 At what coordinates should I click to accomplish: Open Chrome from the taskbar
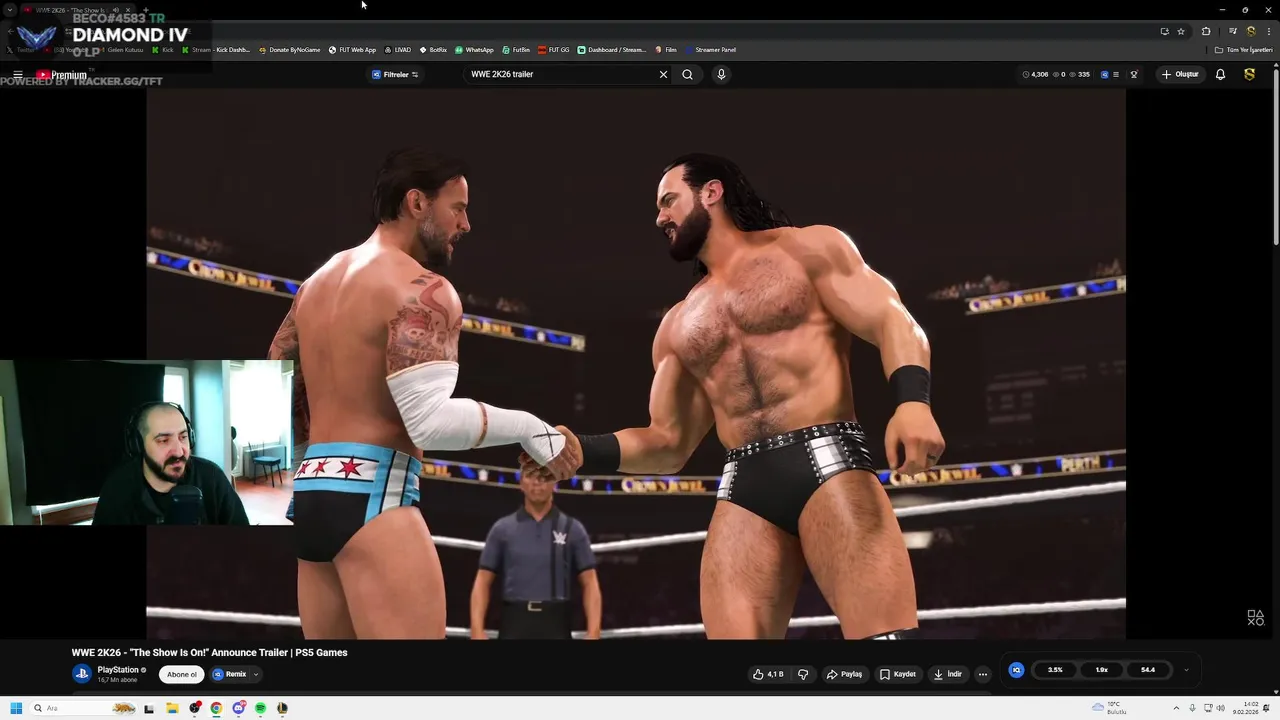click(216, 708)
